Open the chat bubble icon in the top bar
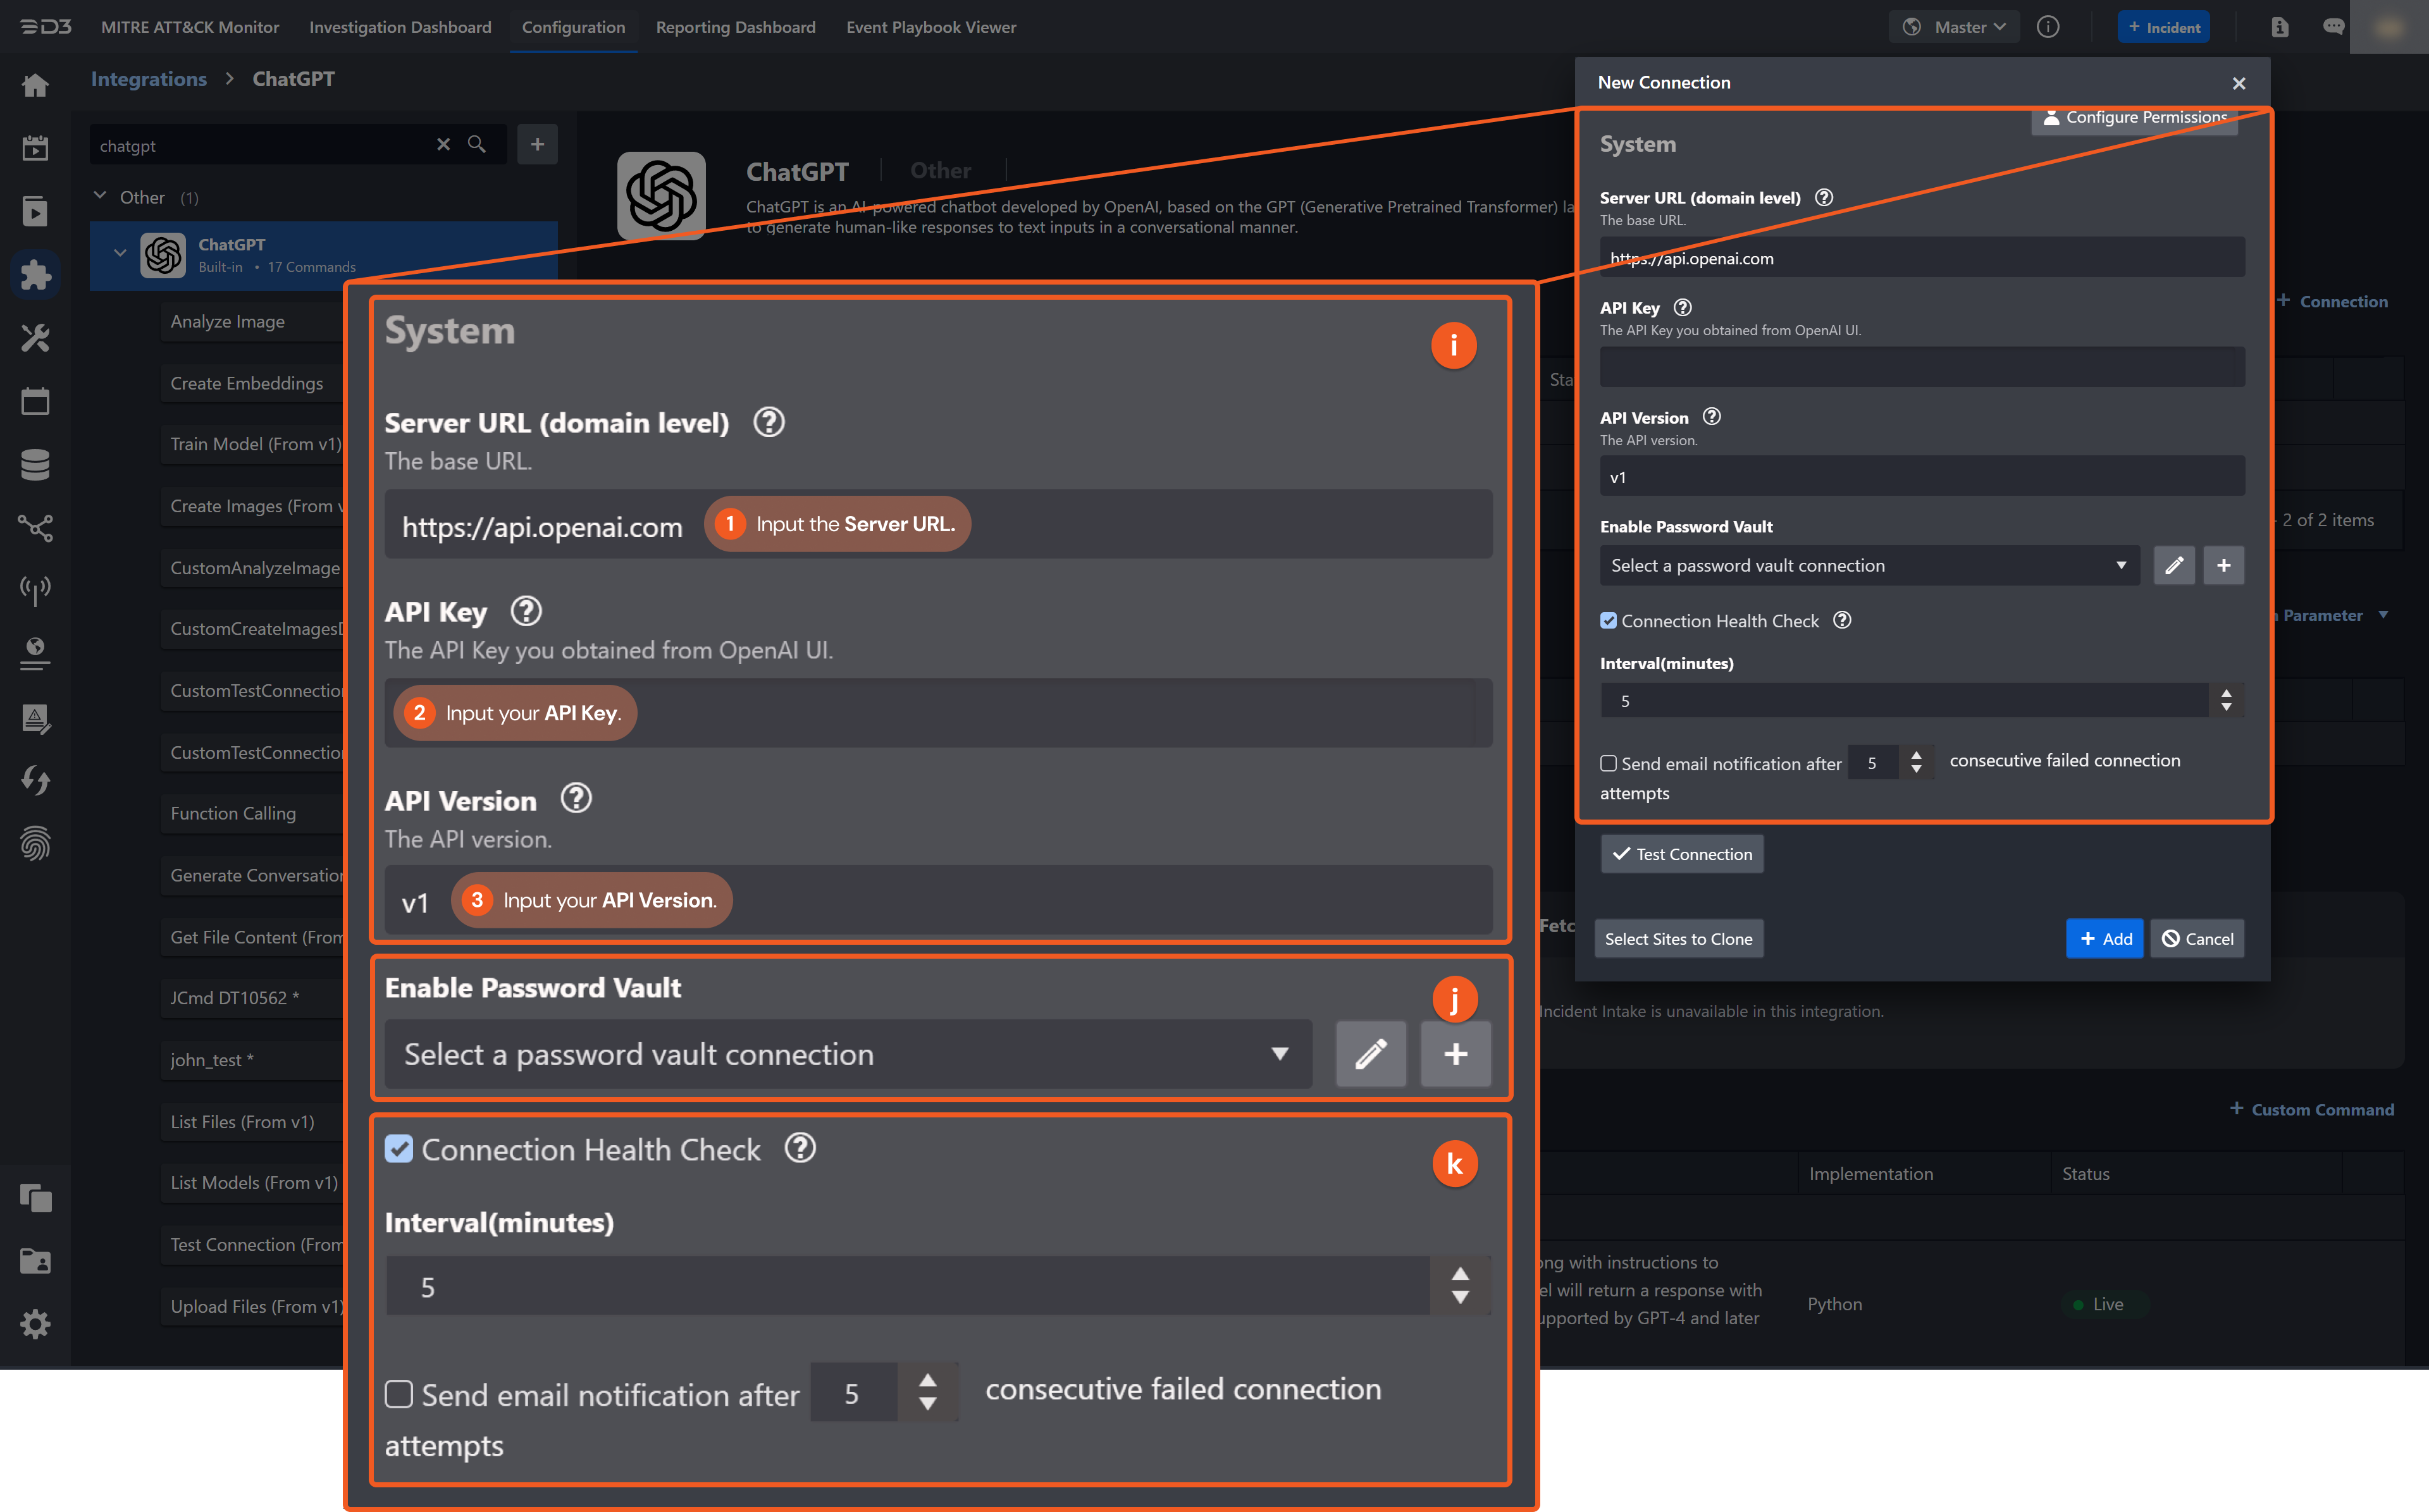Screen dimensions: 2429x1512 point(2334,27)
